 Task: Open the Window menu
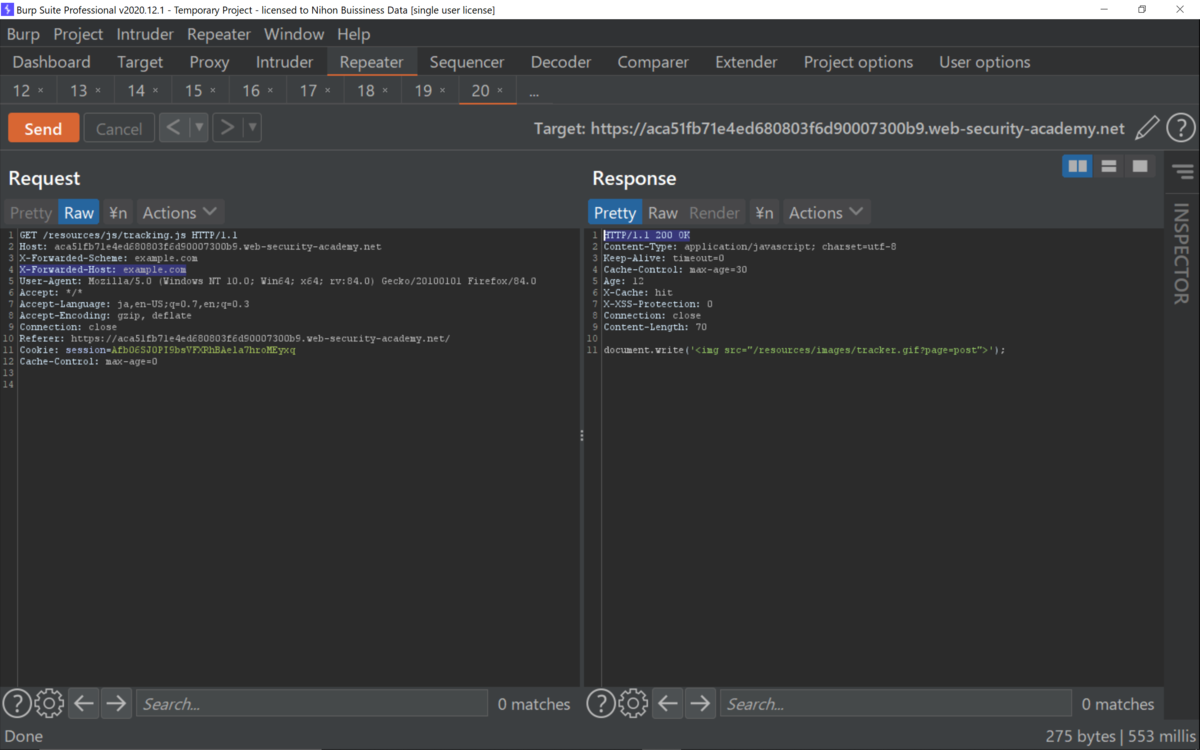pos(294,34)
